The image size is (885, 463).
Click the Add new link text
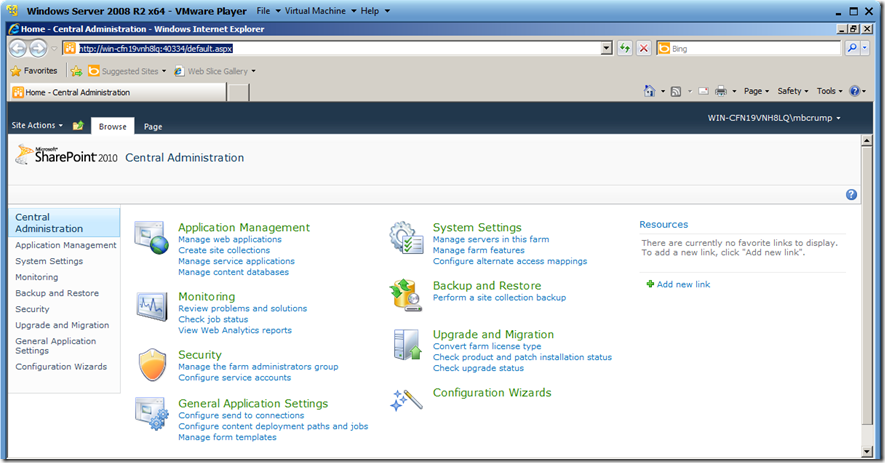684,285
